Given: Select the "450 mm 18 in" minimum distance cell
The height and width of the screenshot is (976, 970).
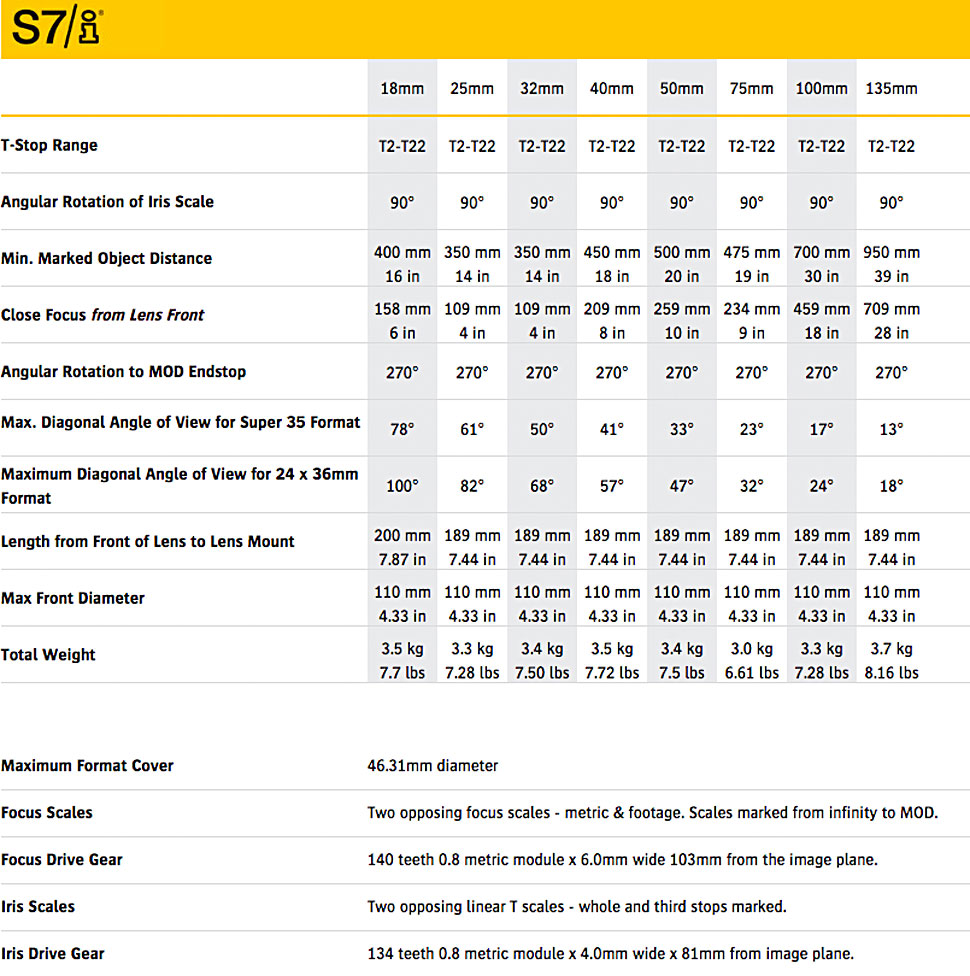Looking at the screenshot, I should [x=611, y=264].
